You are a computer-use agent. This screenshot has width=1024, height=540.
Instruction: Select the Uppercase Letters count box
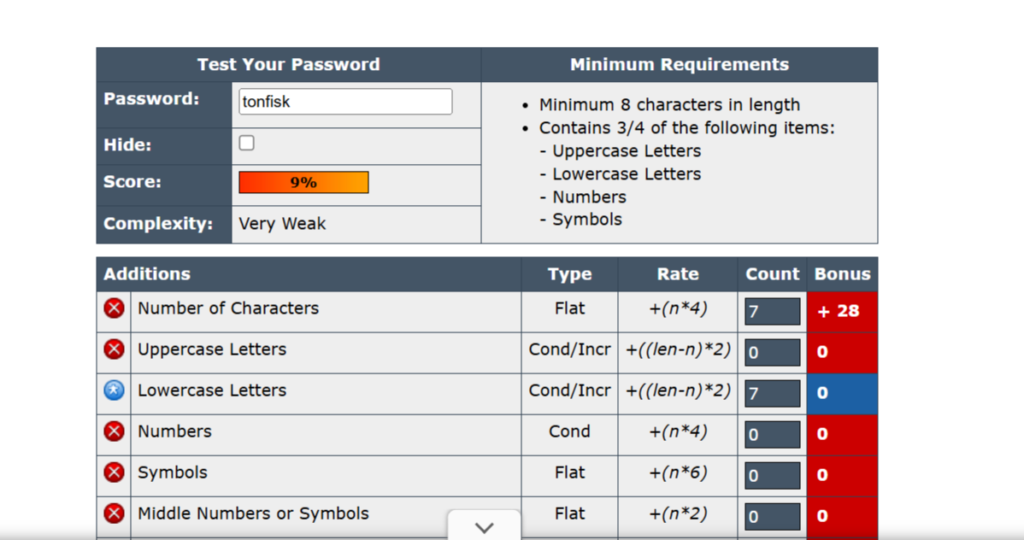pyautogui.click(x=772, y=353)
